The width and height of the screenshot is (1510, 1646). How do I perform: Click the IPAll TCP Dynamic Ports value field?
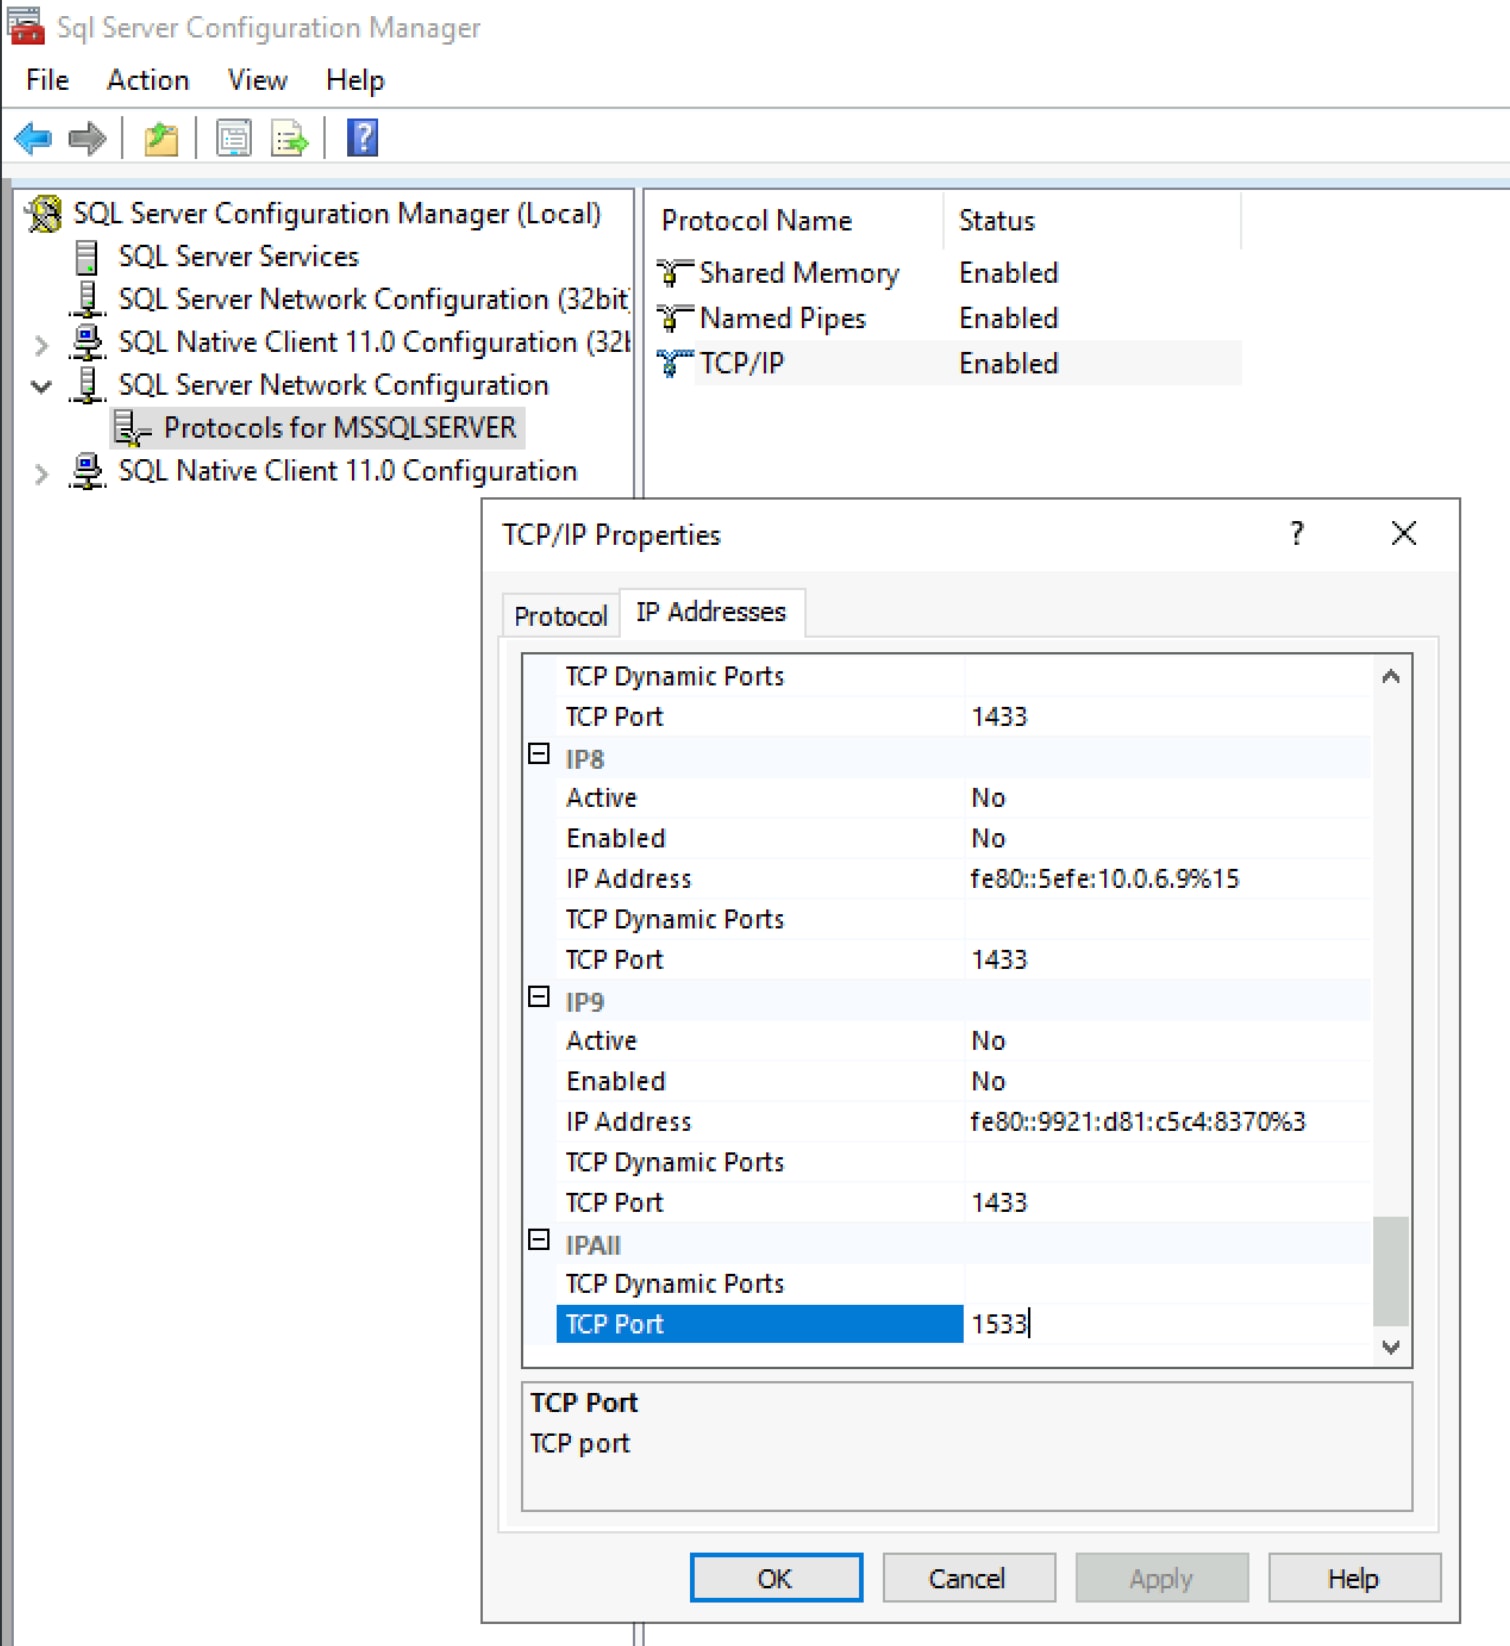(x=1166, y=1283)
